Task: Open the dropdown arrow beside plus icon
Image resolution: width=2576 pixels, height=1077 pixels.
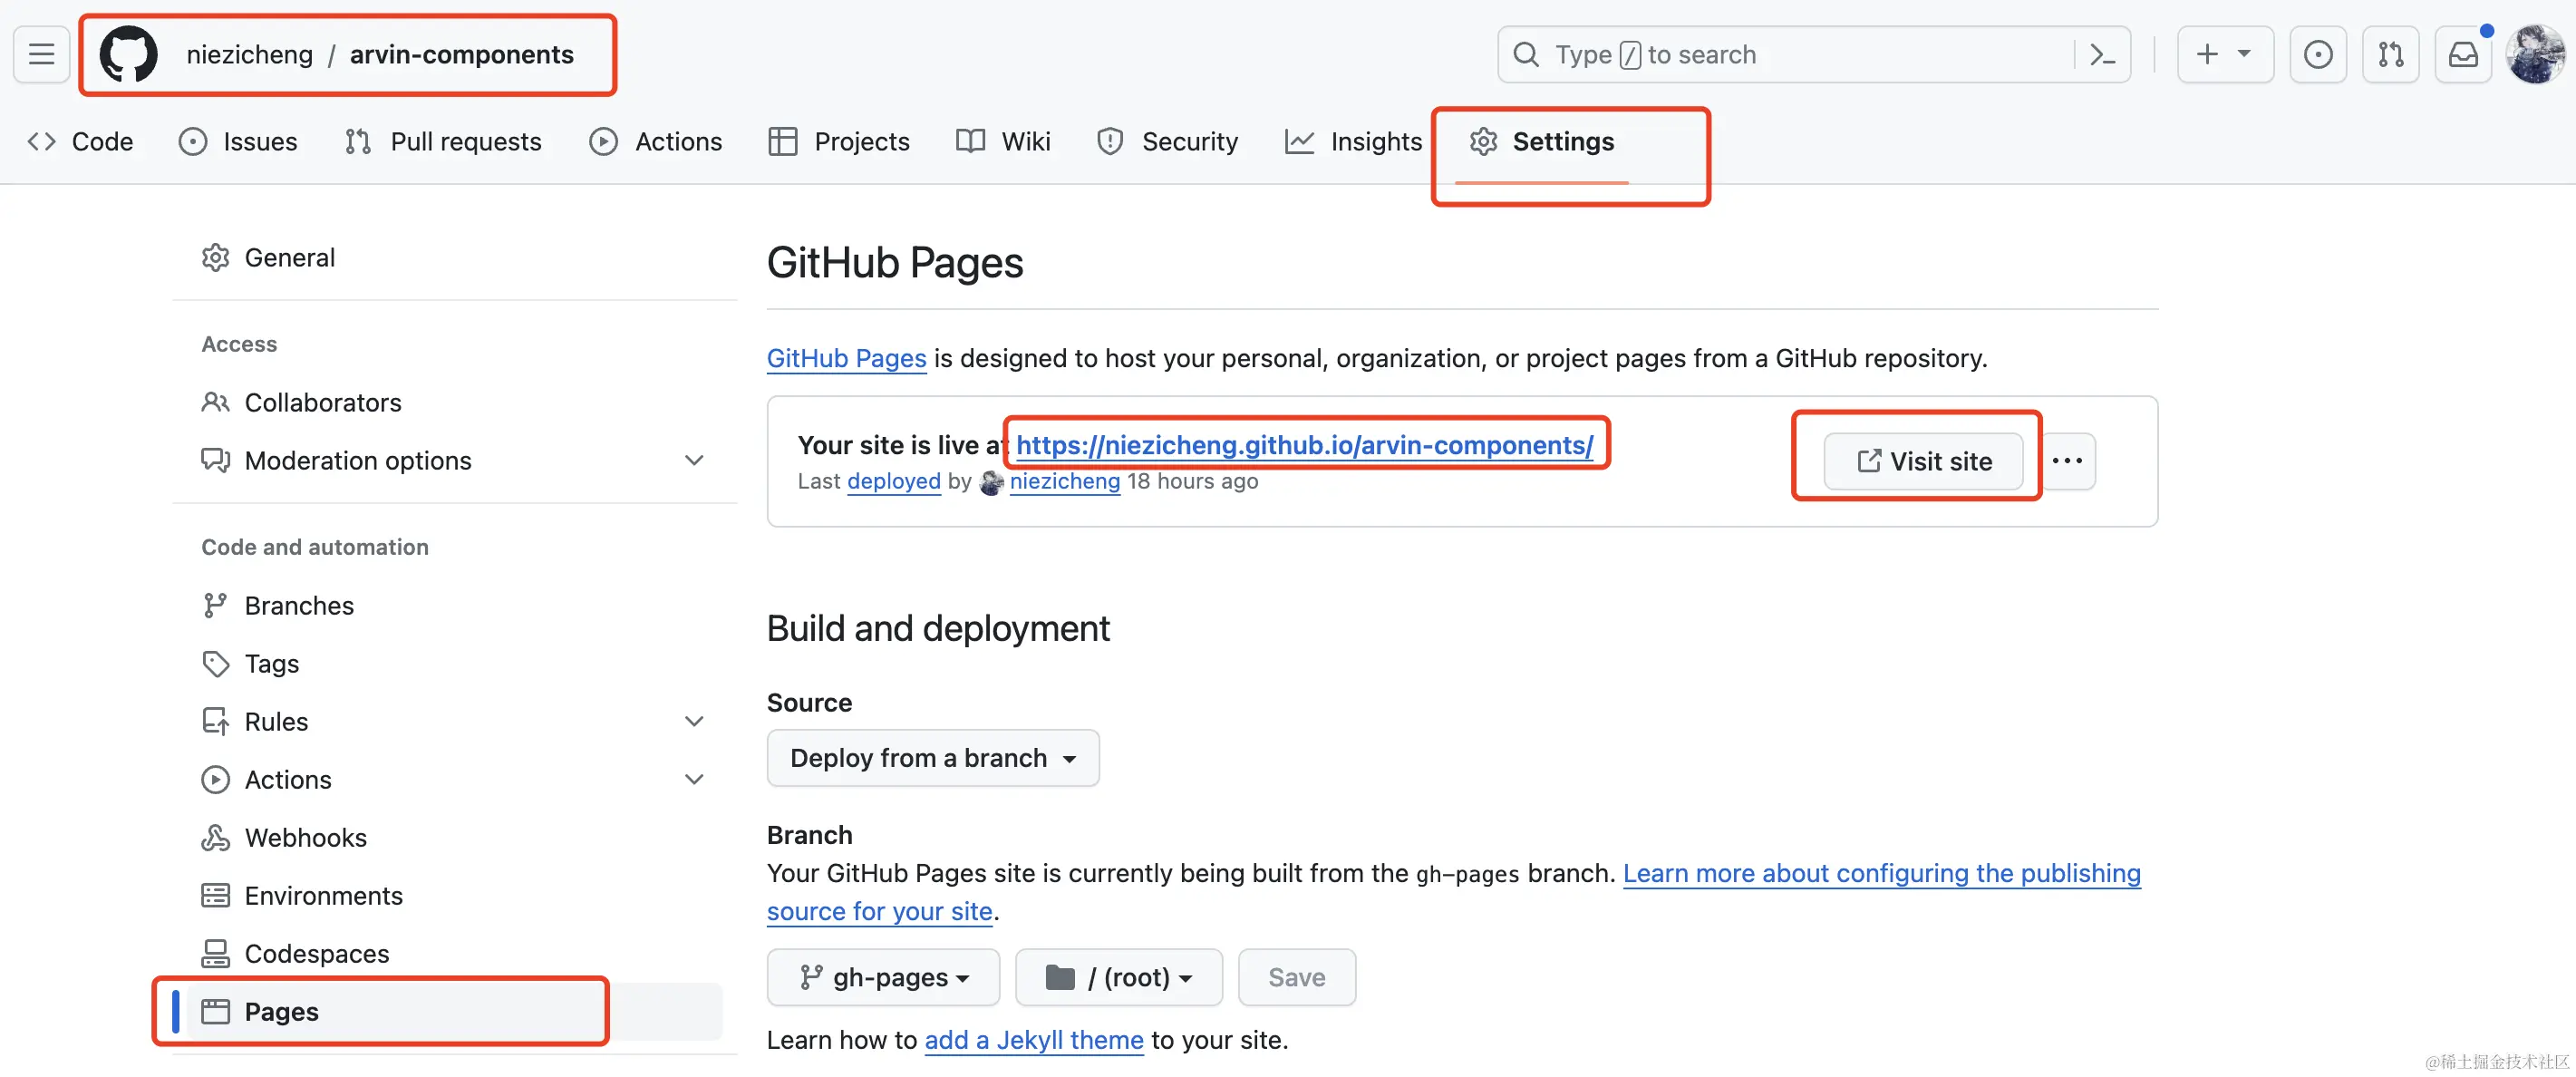Action: [2244, 54]
